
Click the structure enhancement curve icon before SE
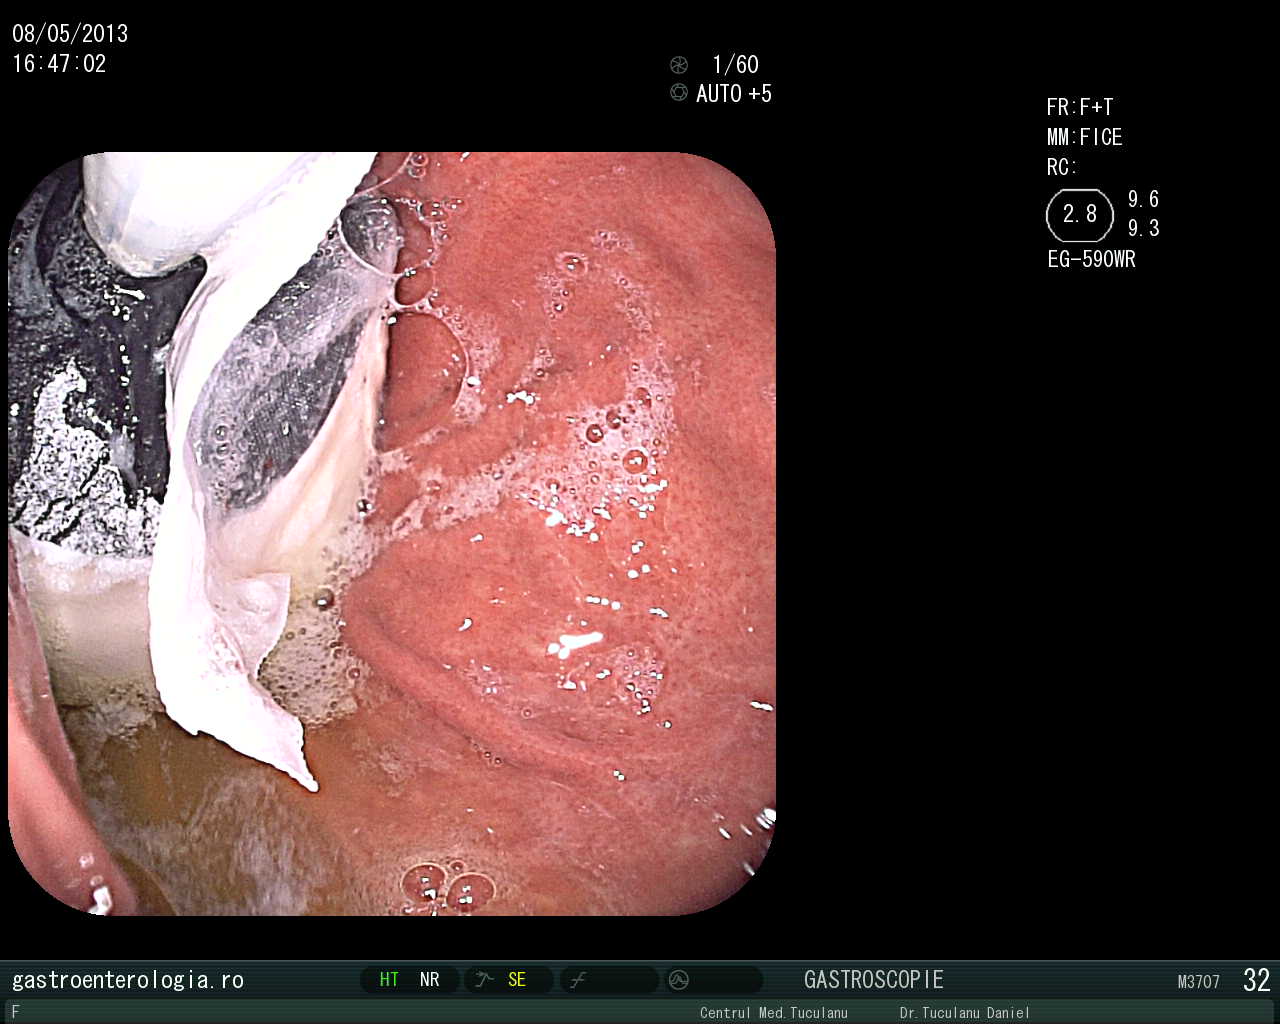point(485,980)
